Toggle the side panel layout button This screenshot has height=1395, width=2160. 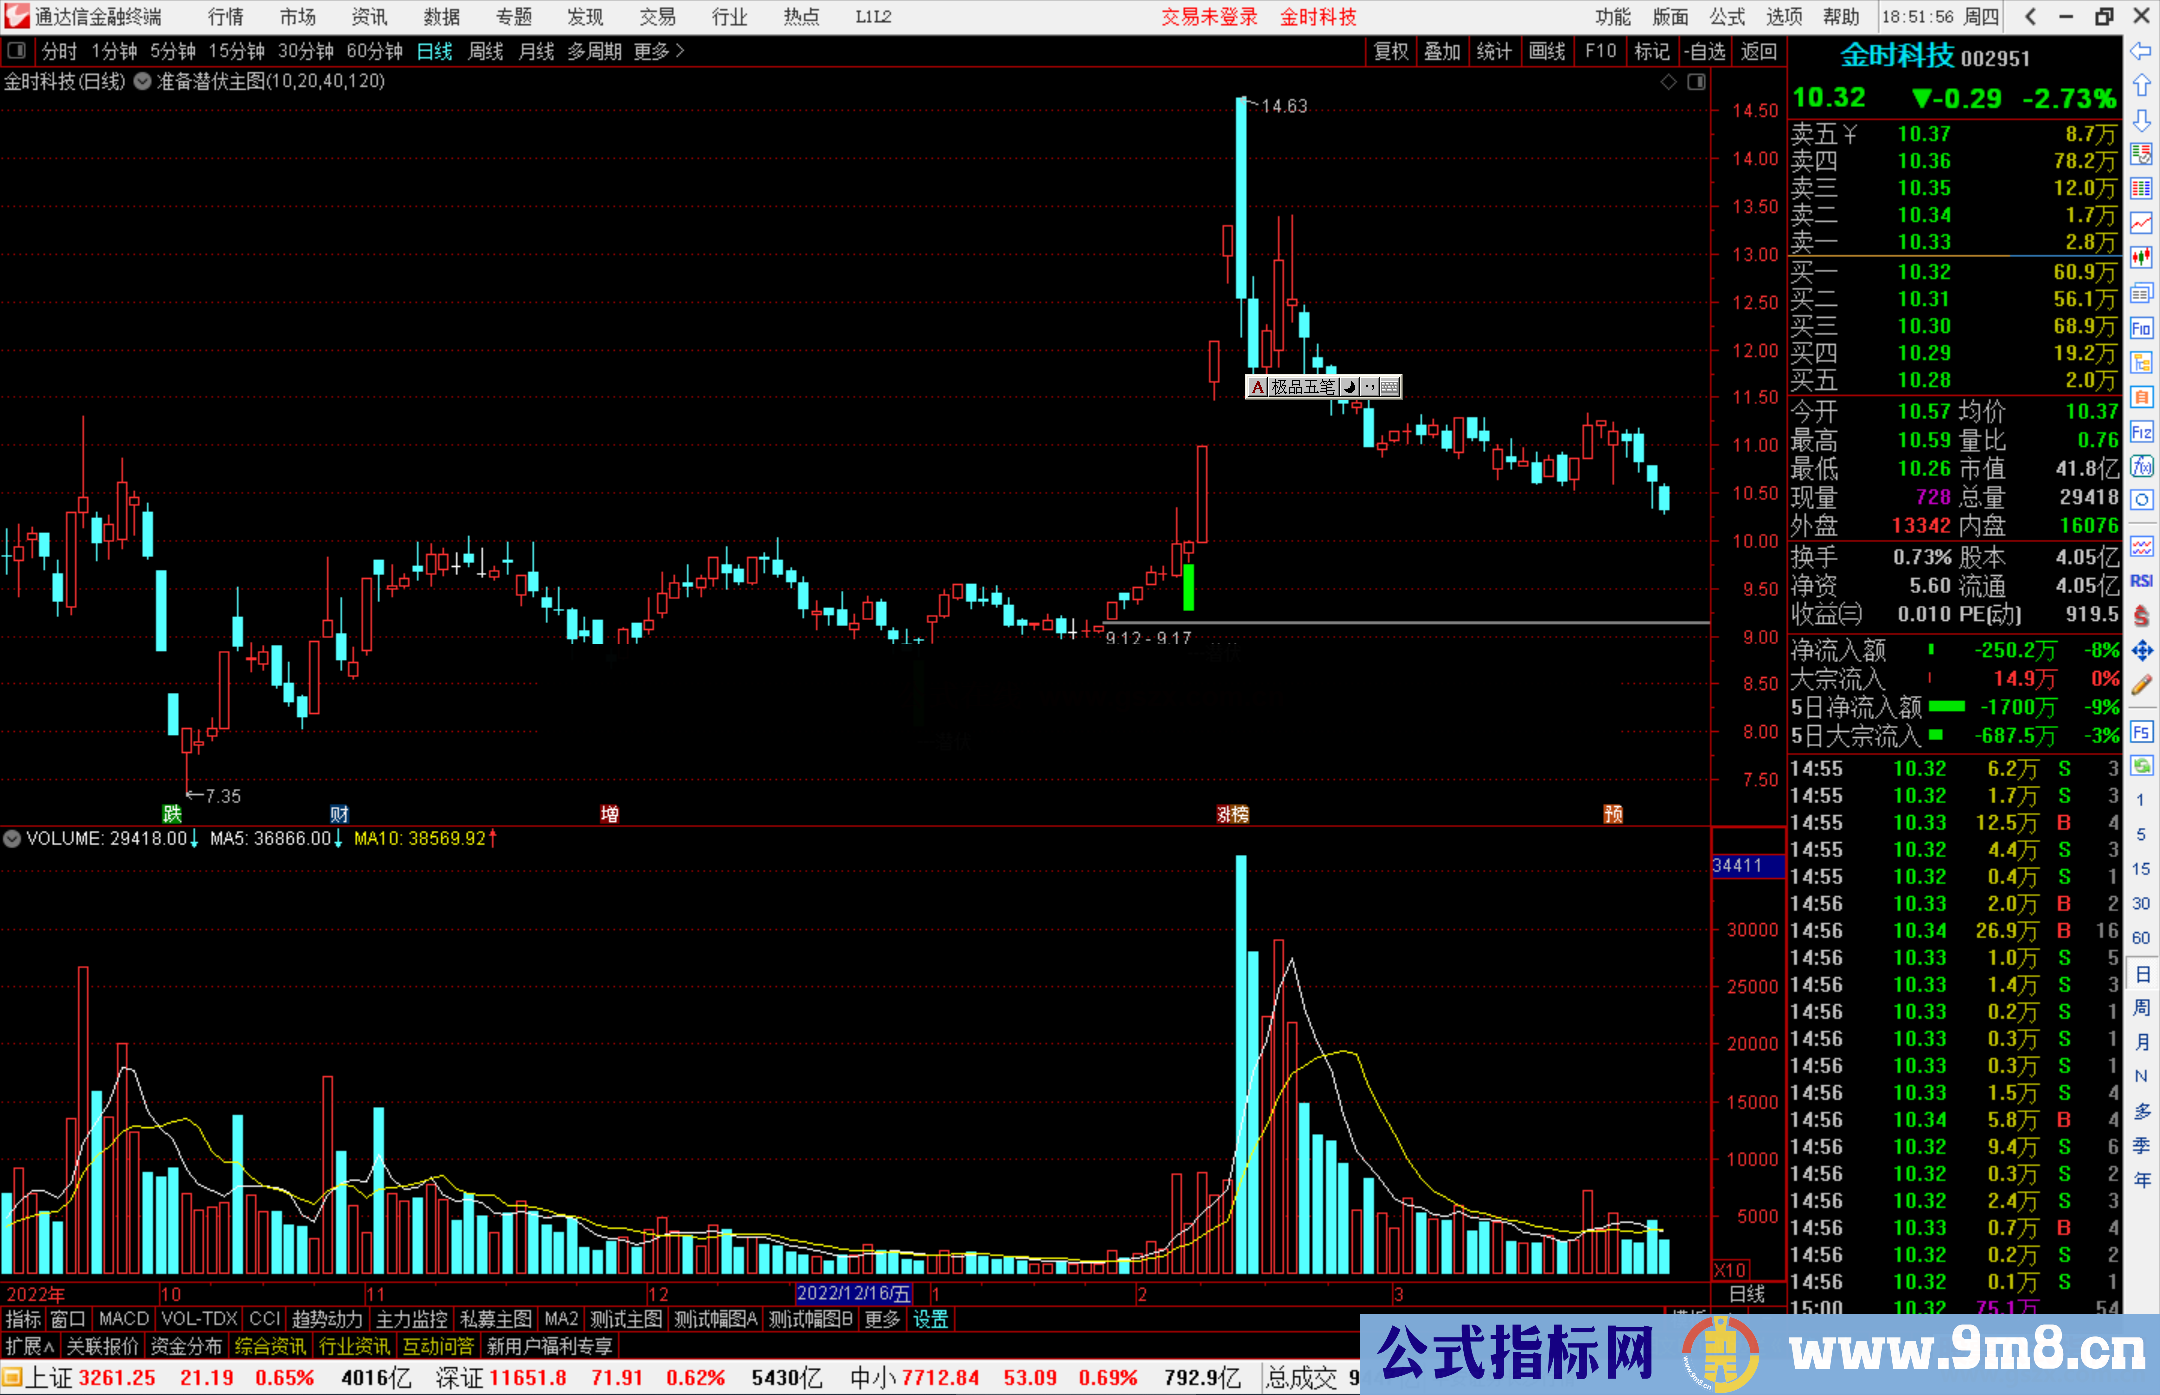point(17,50)
